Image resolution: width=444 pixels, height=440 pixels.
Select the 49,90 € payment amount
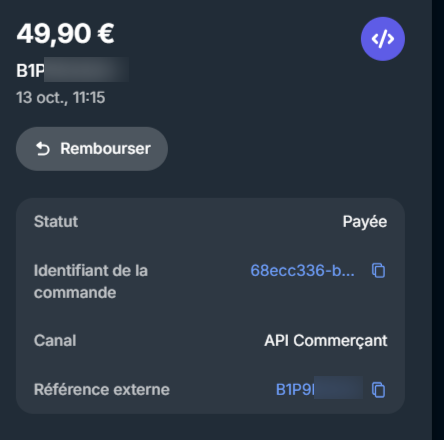[x=65, y=34]
